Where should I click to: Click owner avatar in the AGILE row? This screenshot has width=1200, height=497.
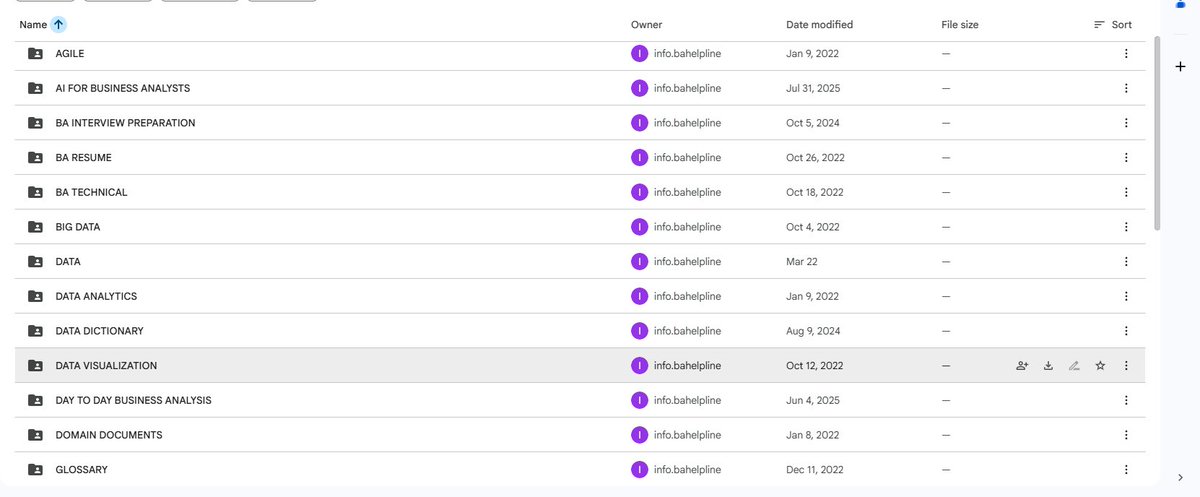coord(639,54)
